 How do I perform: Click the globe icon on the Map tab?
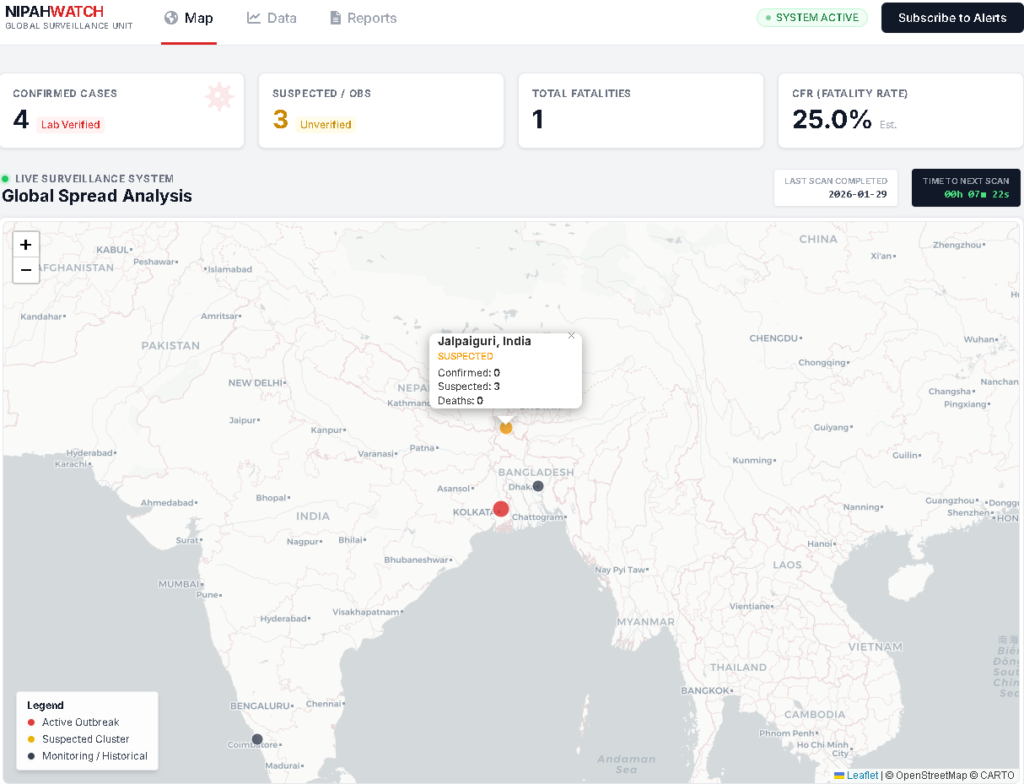[x=171, y=18]
